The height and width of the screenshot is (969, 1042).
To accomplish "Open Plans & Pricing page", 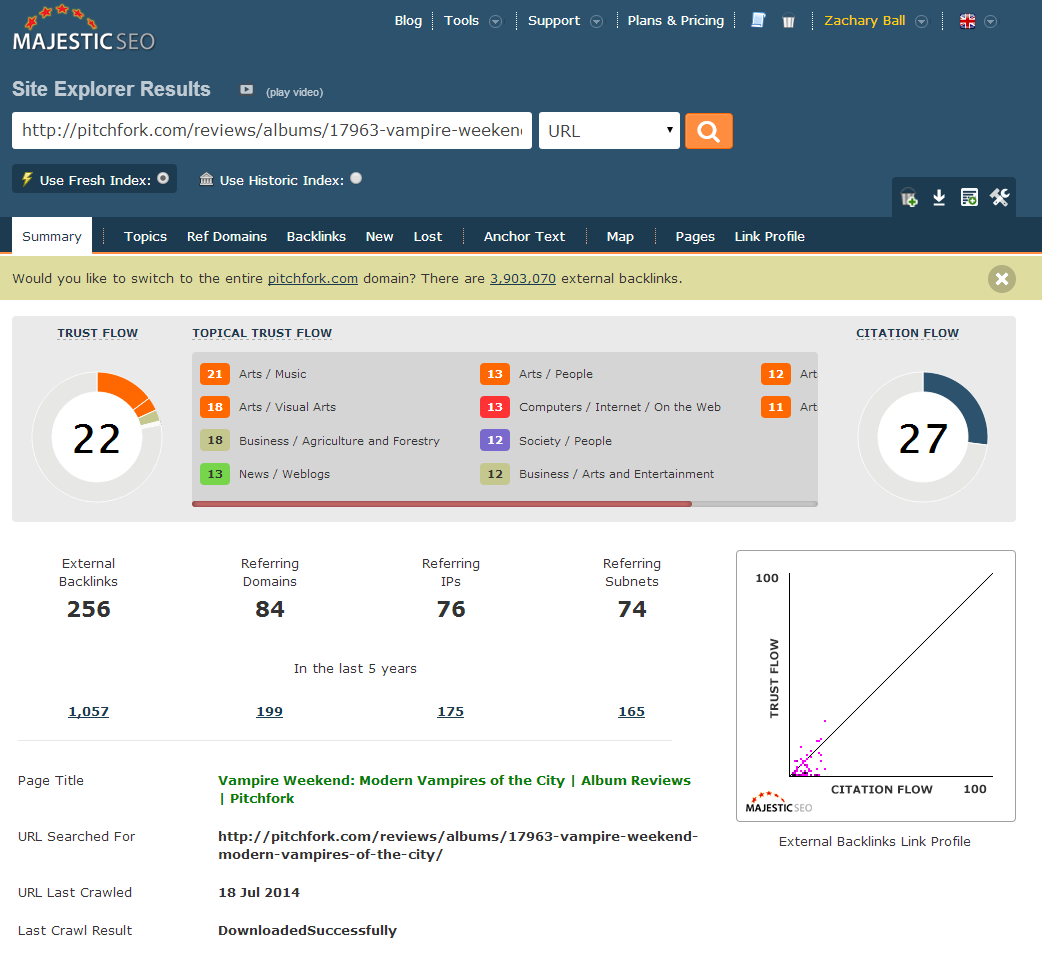I will 676,21.
